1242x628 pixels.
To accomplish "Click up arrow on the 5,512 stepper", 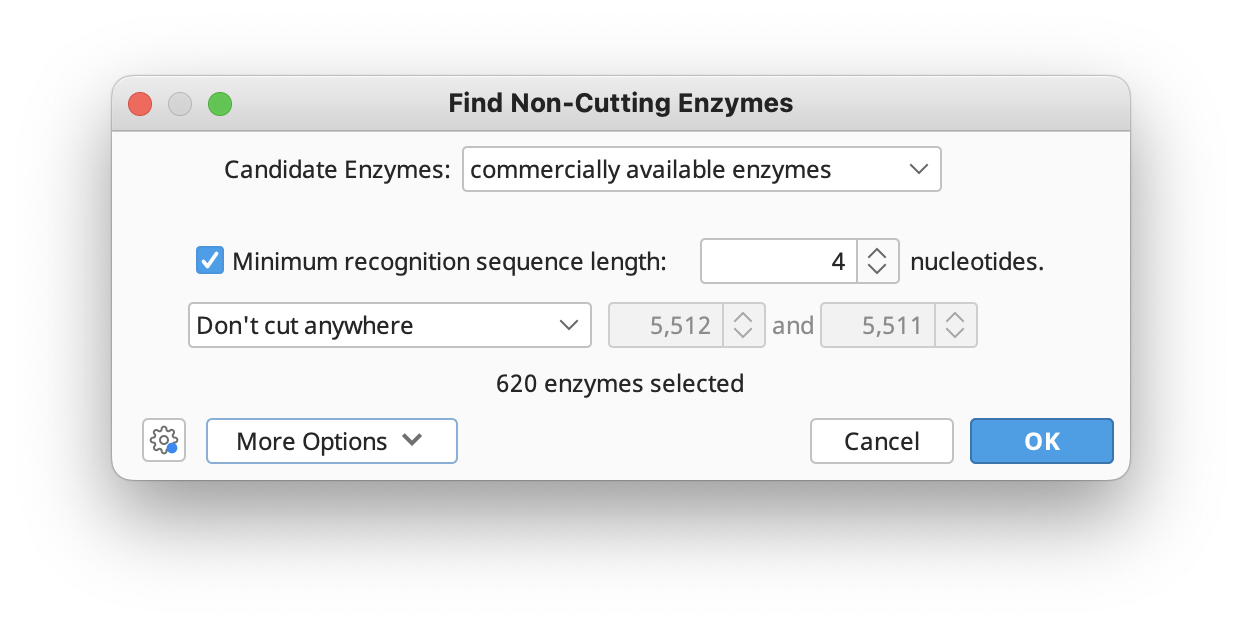I will (x=743, y=316).
